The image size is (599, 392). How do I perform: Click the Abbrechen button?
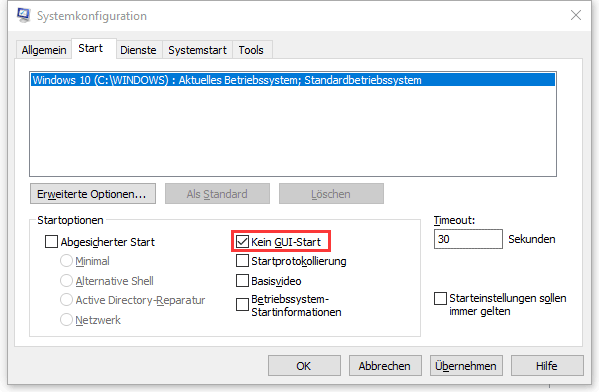coord(385,366)
